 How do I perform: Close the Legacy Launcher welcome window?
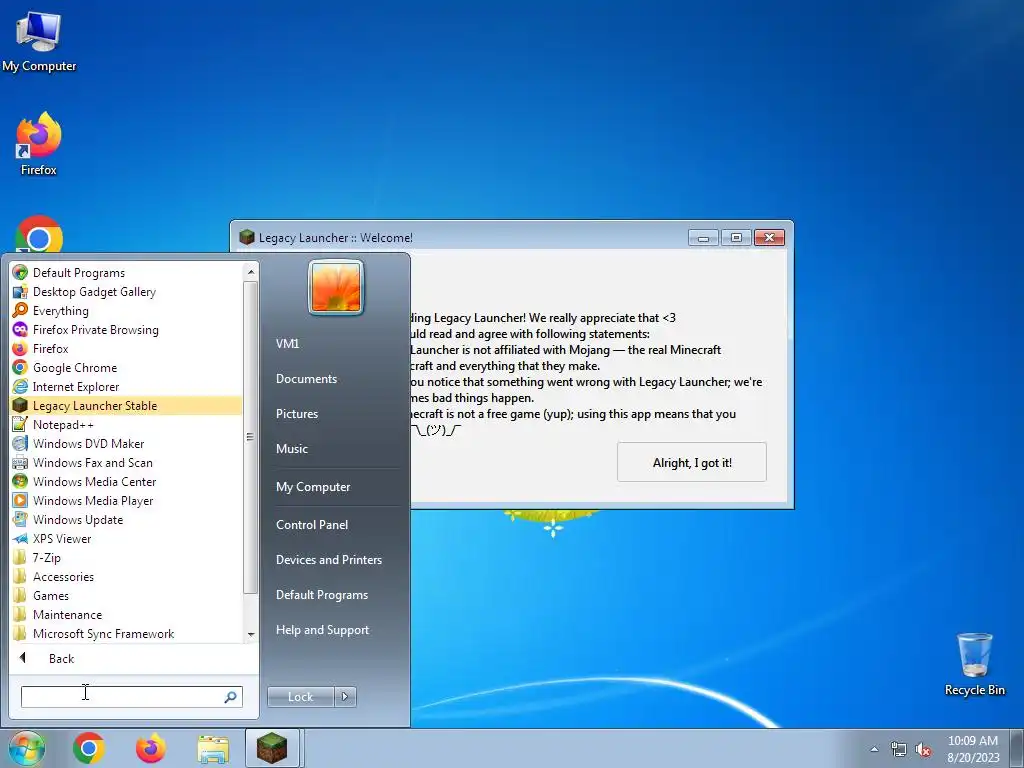click(769, 238)
